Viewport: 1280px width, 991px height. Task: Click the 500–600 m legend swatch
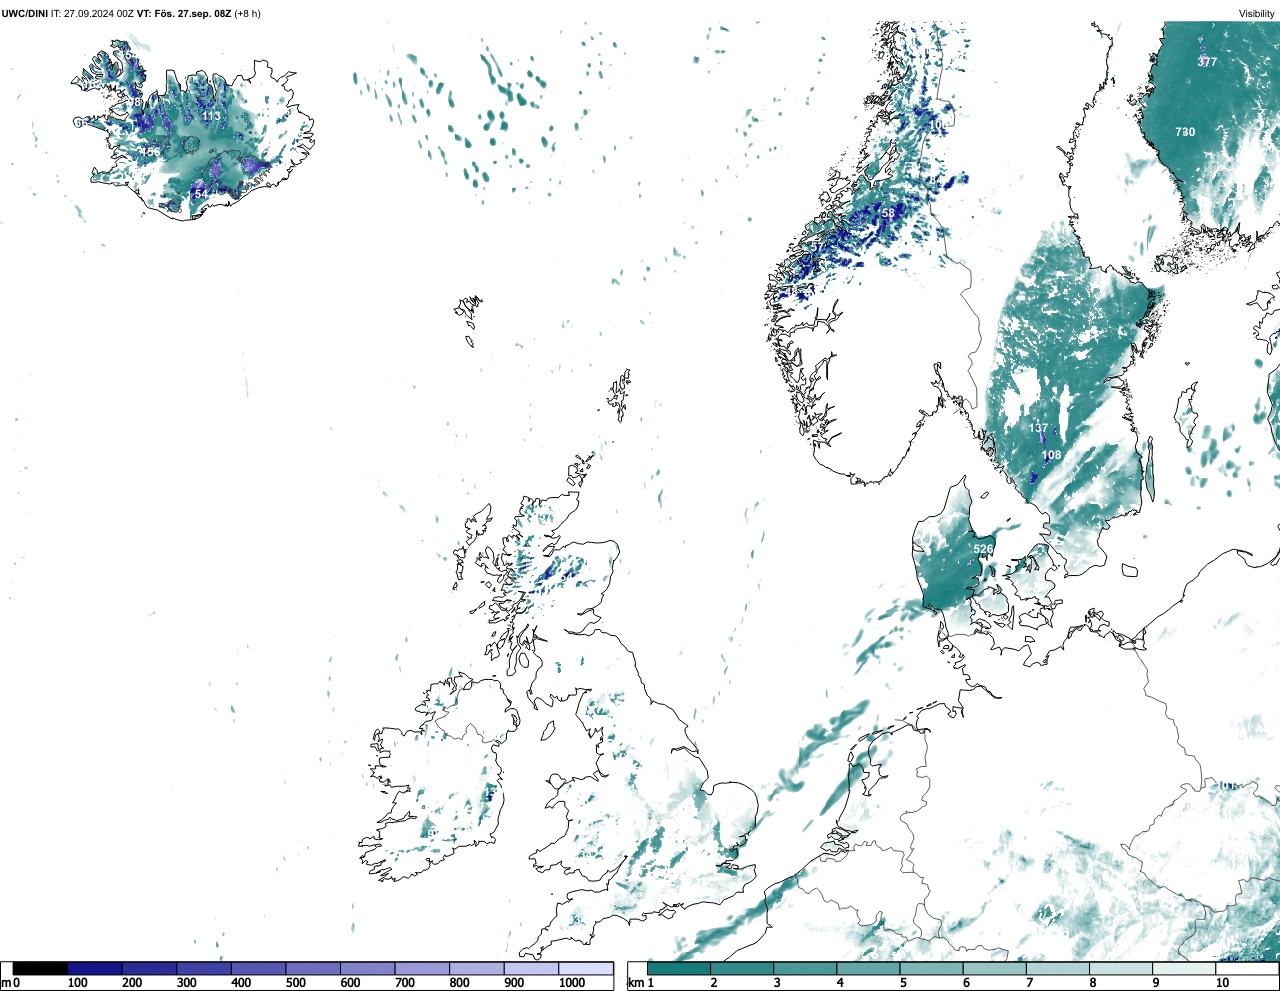(x=313, y=968)
